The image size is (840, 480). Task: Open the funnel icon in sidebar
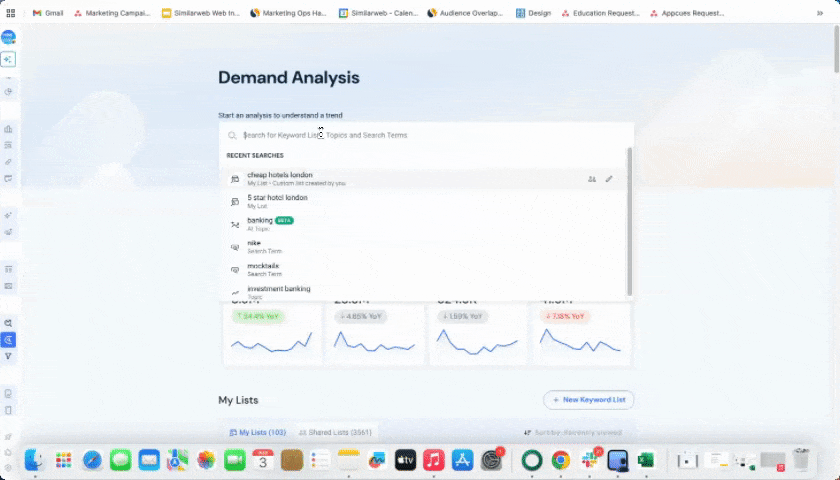click(x=8, y=356)
